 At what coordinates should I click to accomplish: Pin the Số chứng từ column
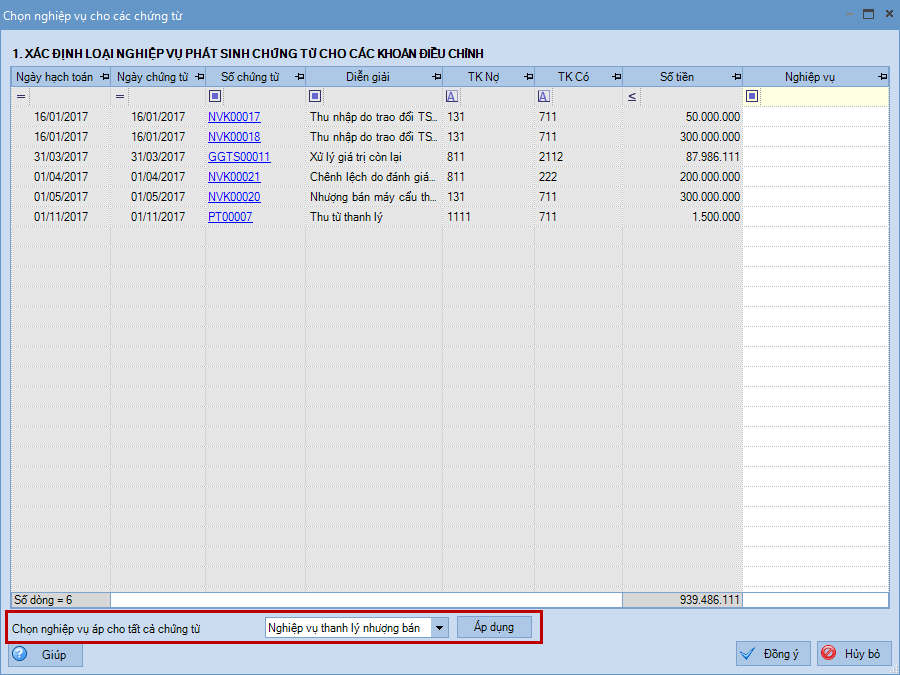click(x=299, y=77)
